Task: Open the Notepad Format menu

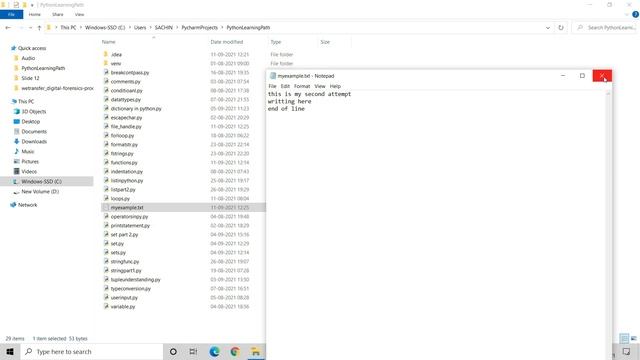Action: click(x=302, y=86)
